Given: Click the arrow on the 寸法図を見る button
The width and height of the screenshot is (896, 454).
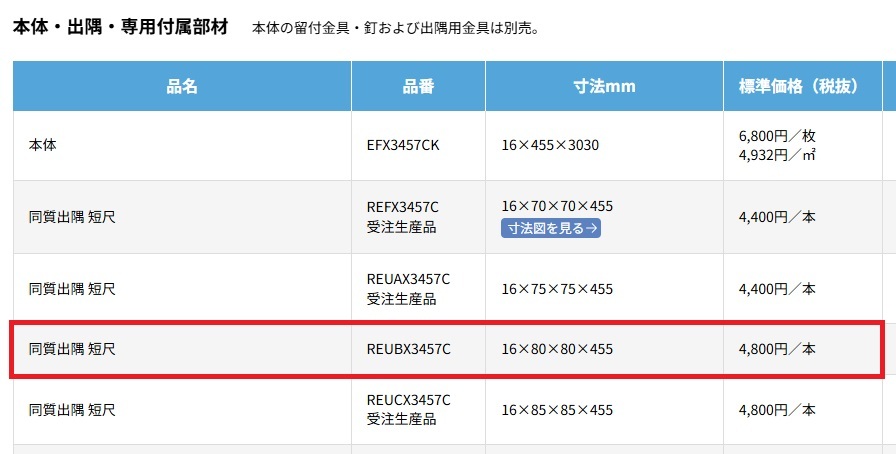Looking at the screenshot, I should click(x=593, y=228).
